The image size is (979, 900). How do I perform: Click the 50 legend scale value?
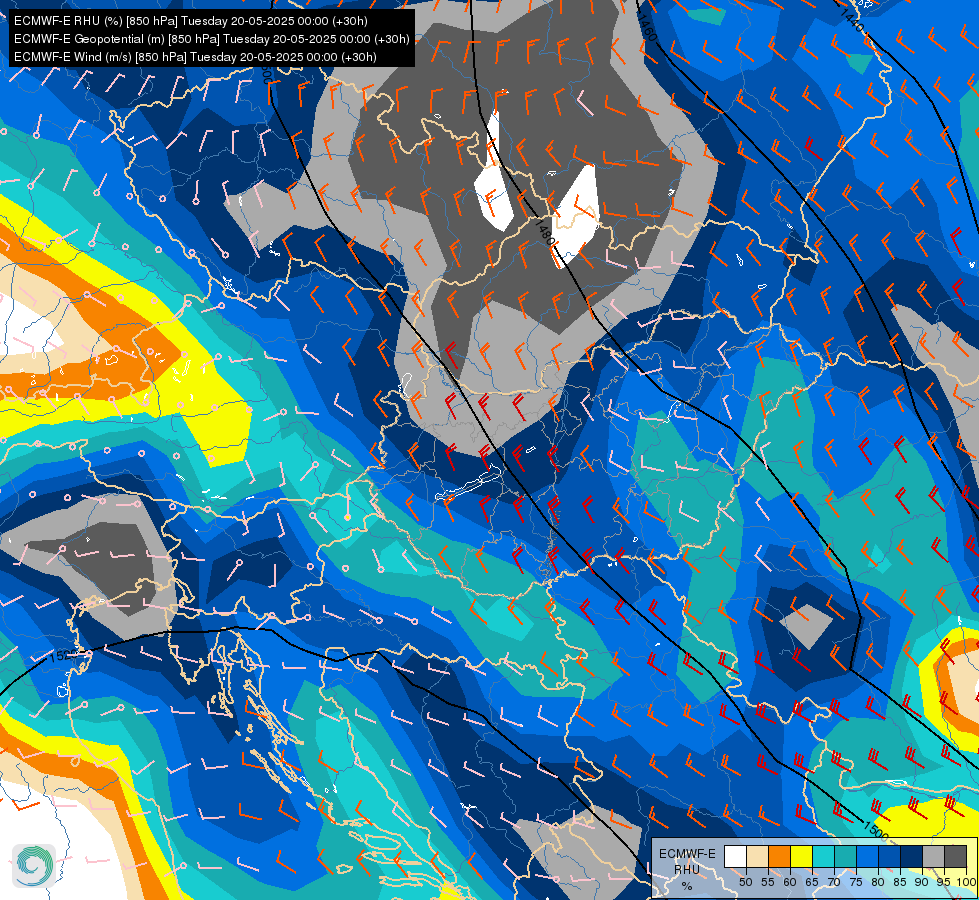coord(745,882)
